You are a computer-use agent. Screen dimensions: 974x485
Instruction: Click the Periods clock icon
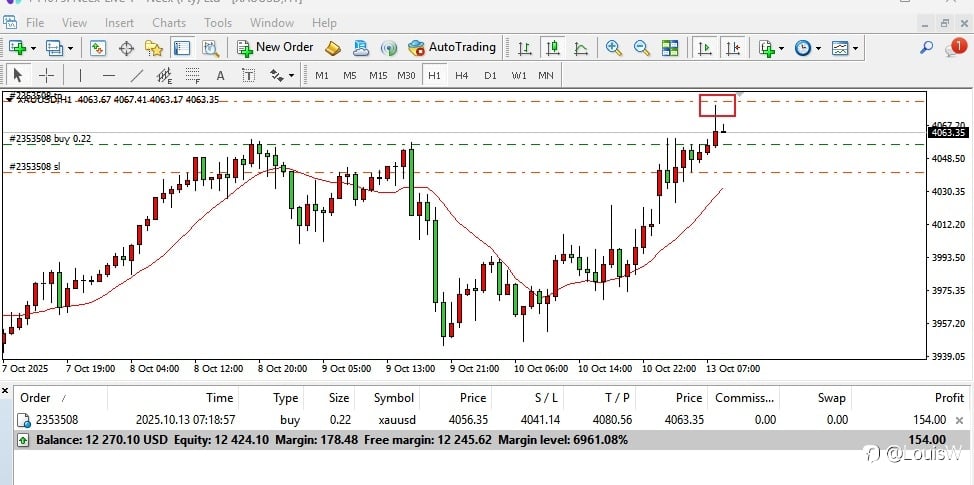click(803, 47)
